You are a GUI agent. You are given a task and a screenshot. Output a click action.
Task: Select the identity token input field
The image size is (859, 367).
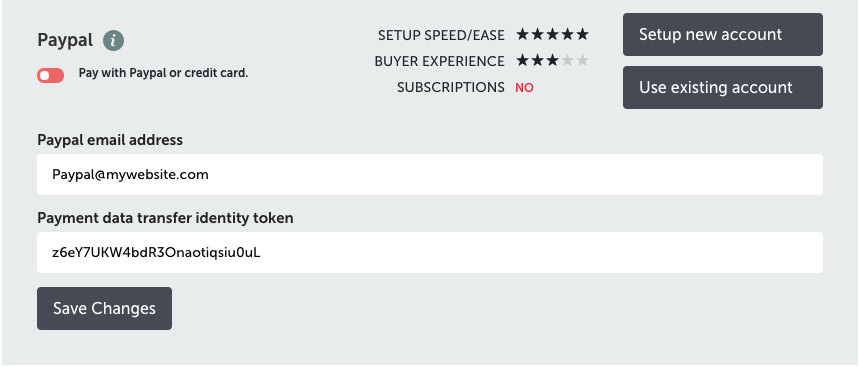430,252
